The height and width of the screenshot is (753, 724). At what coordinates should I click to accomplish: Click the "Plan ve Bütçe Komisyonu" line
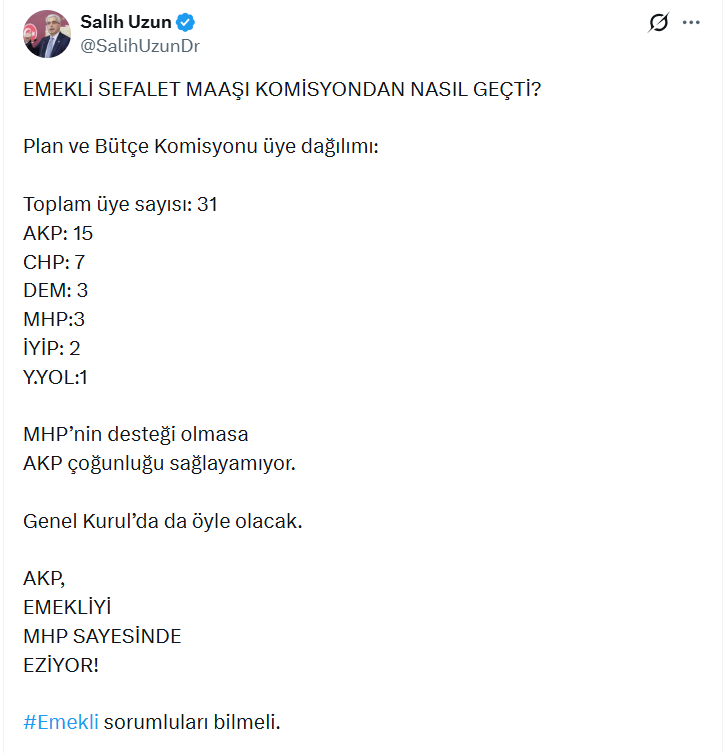pyautogui.click(x=200, y=147)
